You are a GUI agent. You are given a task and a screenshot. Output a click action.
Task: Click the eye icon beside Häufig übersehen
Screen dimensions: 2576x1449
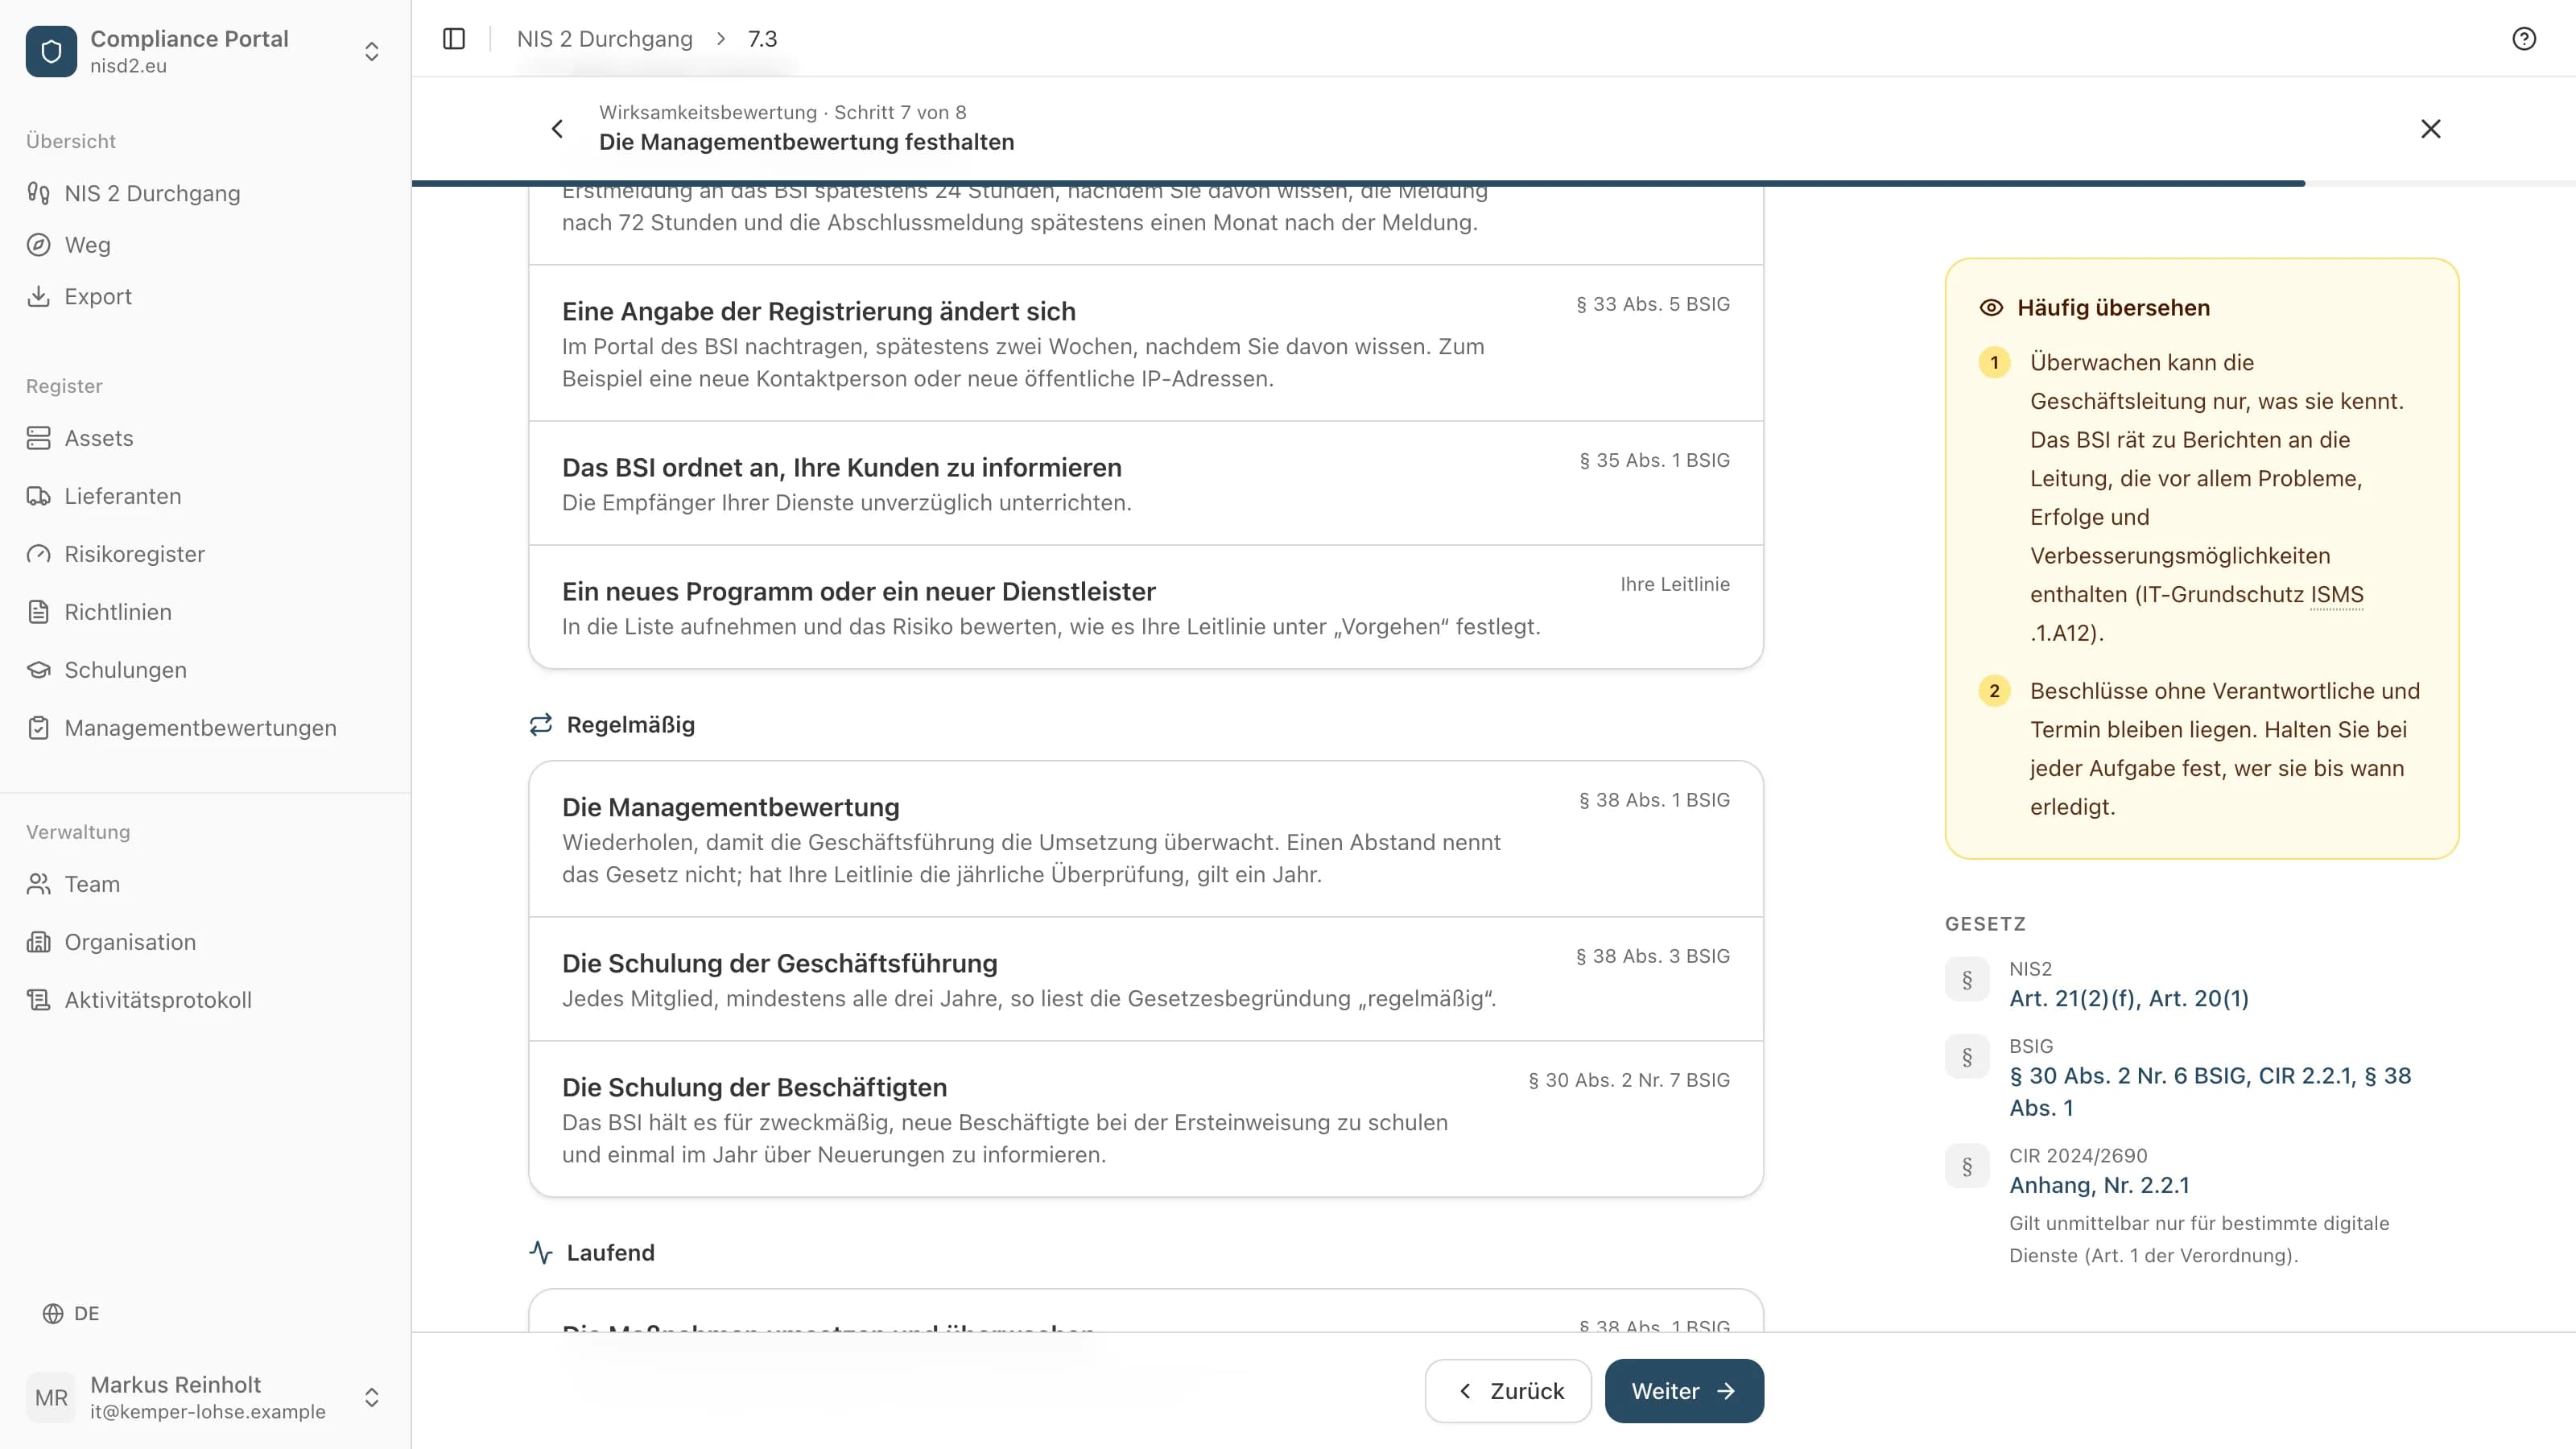coord(1991,308)
